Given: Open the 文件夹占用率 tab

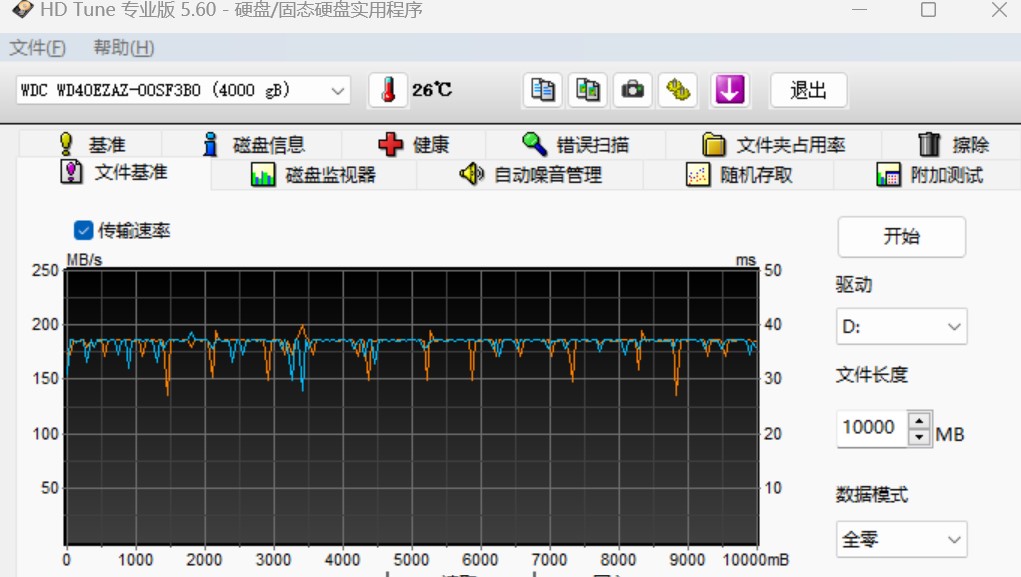Looking at the screenshot, I should click(x=774, y=144).
